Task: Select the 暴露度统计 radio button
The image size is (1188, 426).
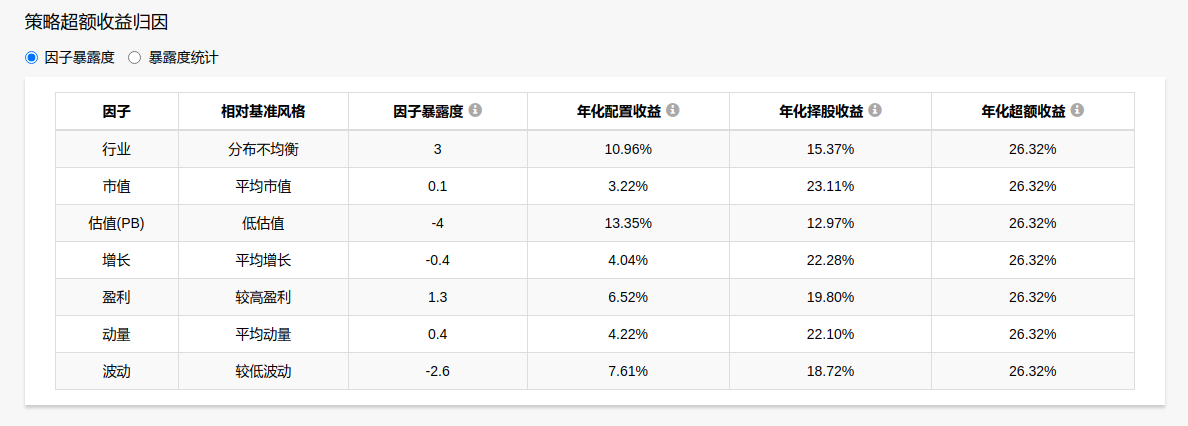Action: pyautogui.click(x=135, y=58)
